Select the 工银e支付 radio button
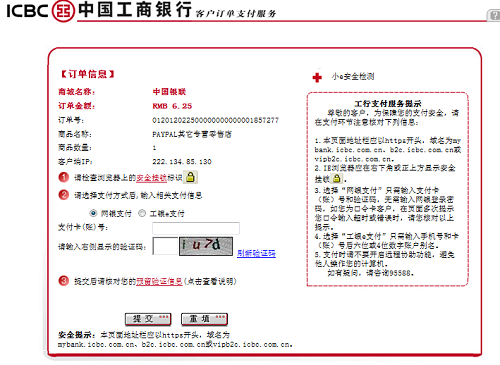Screen dimensions: 500x365 pyautogui.click(x=142, y=213)
